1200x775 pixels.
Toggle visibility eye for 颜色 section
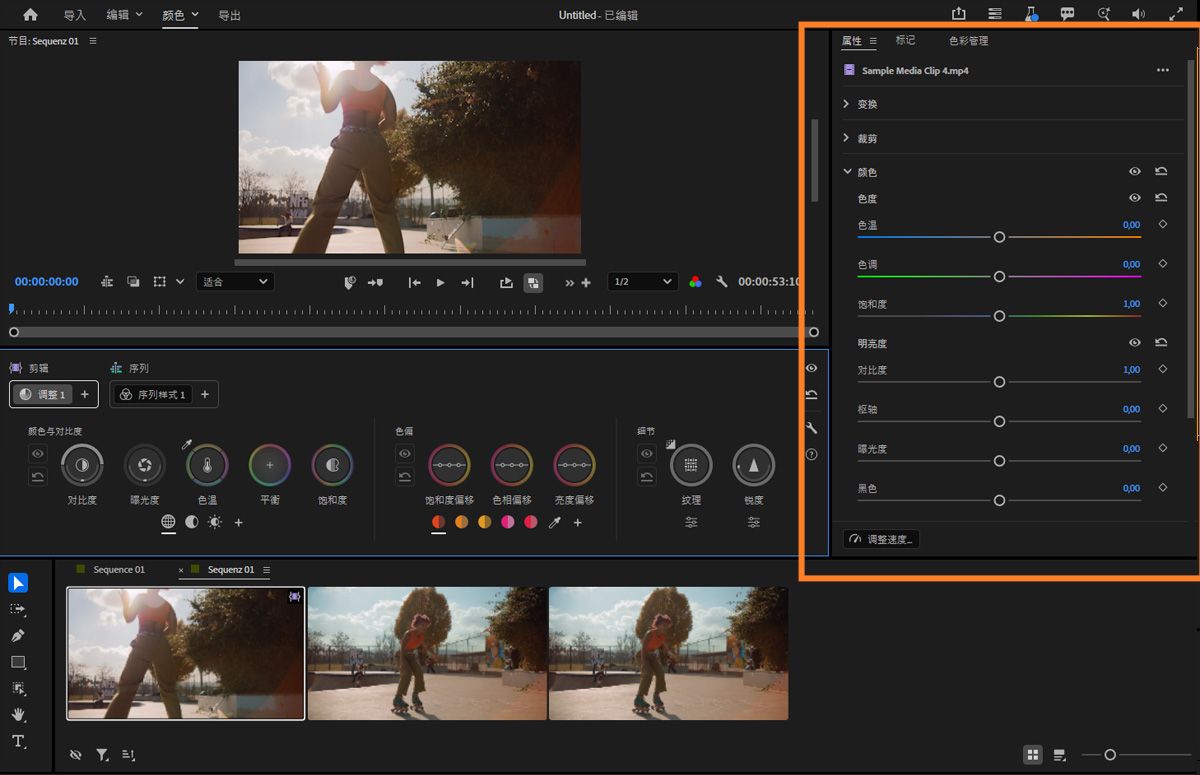click(x=1135, y=172)
